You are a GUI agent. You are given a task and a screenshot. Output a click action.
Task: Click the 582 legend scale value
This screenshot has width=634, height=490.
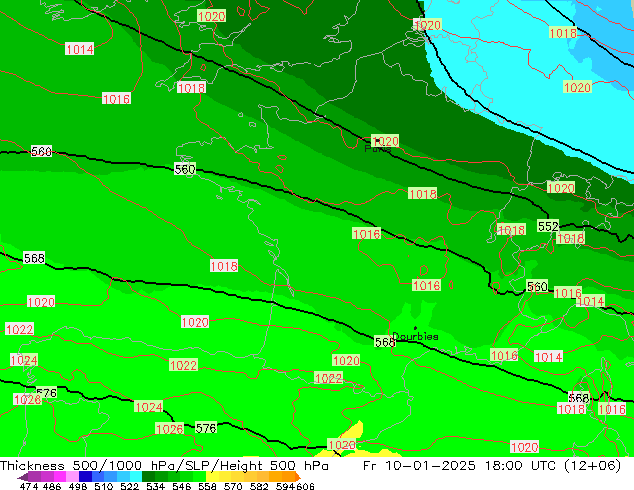coord(259,486)
